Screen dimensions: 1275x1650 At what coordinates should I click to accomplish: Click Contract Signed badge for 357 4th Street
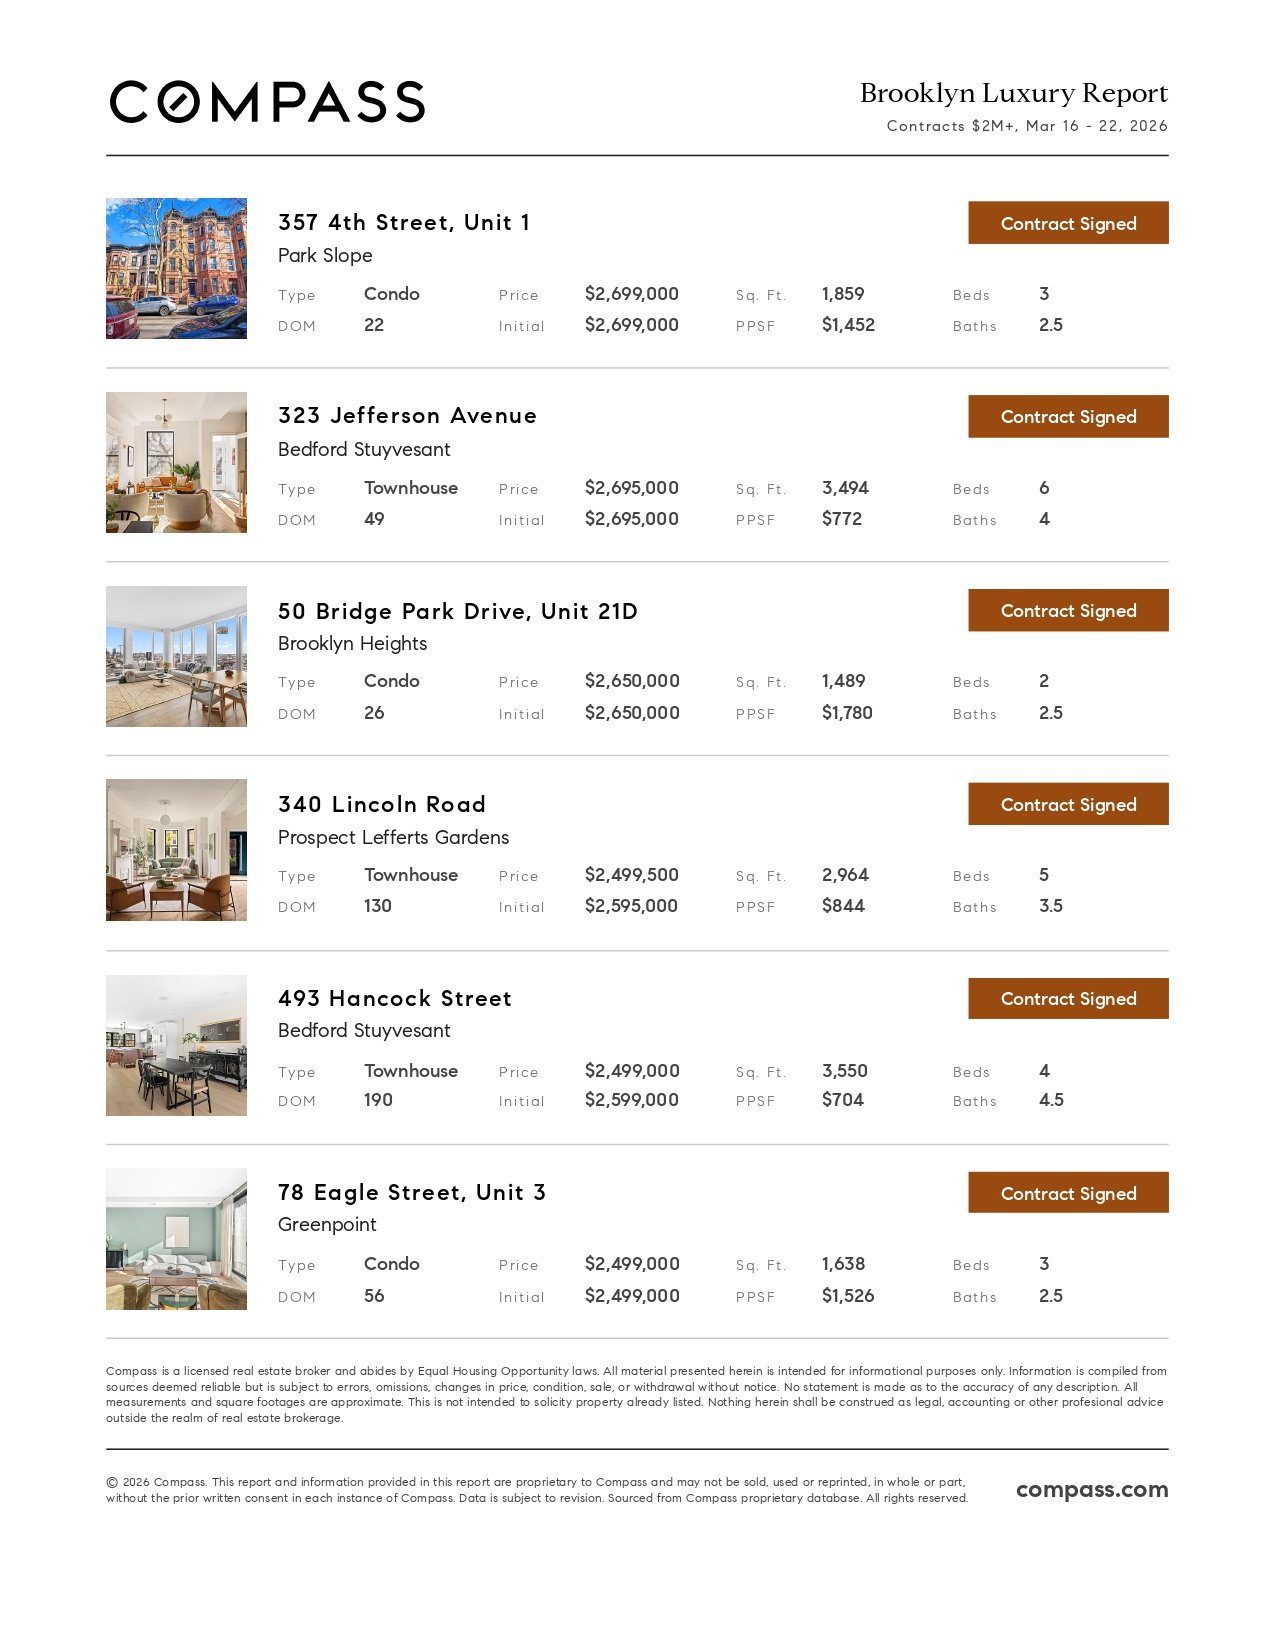pos(1067,223)
